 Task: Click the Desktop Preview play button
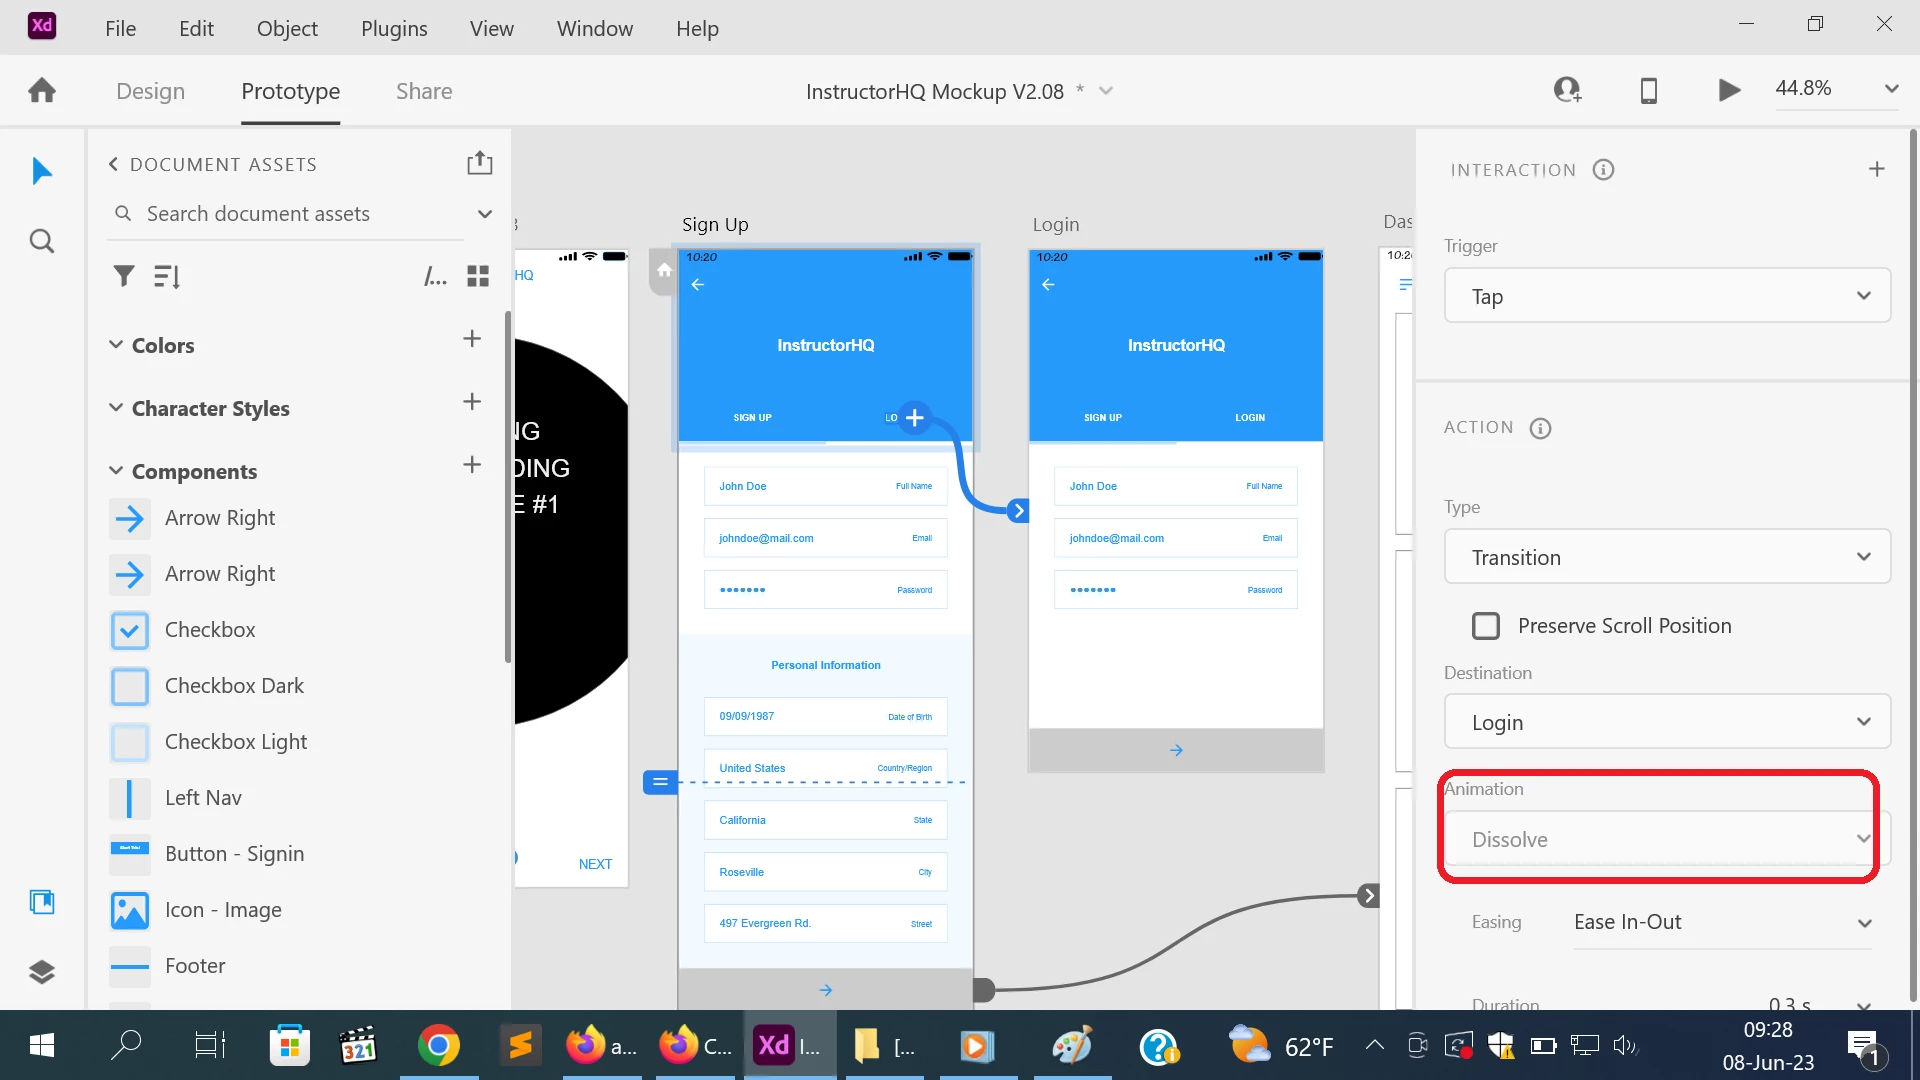click(1729, 90)
